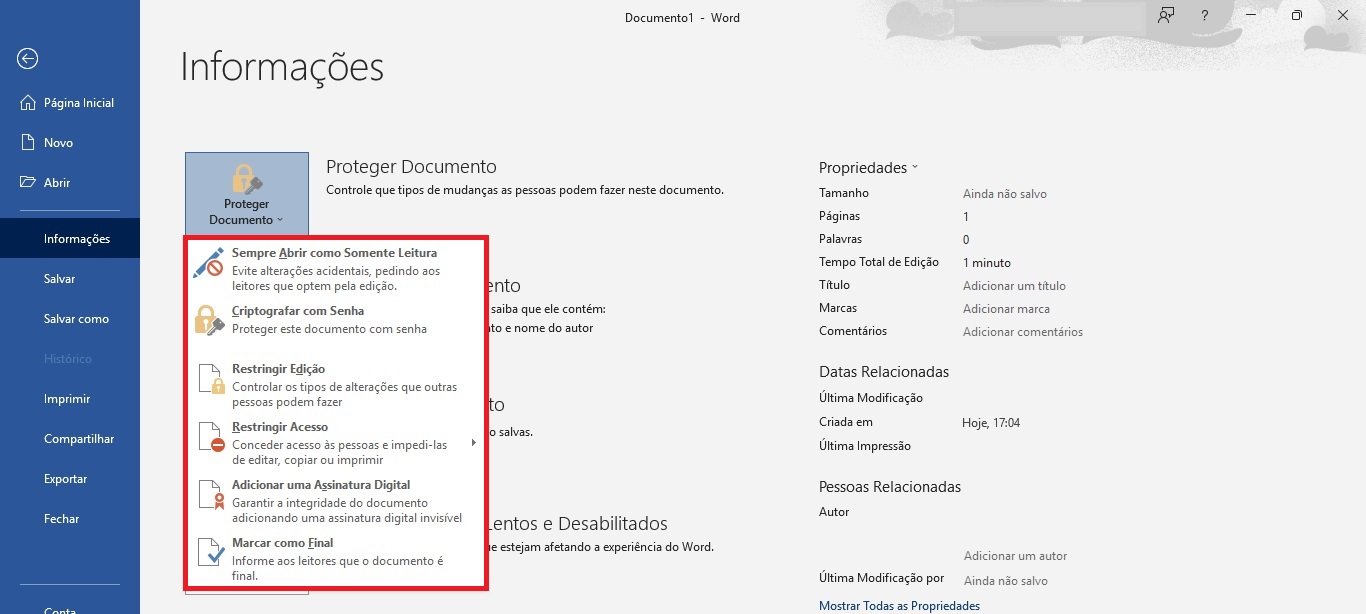Click the Sempre Abrir como Somente Leitura icon
This screenshot has width=1366, height=614.
coord(210,263)
